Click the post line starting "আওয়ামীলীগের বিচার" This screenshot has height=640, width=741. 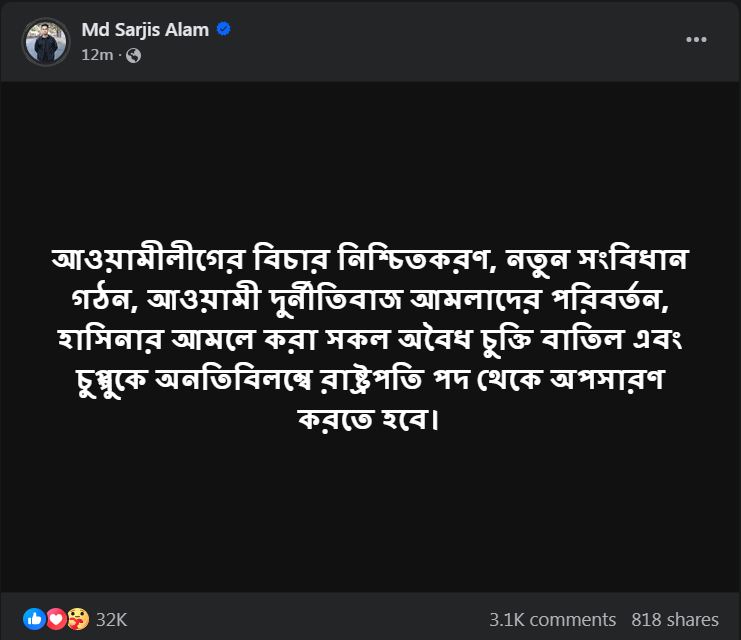tap(370, 259)
